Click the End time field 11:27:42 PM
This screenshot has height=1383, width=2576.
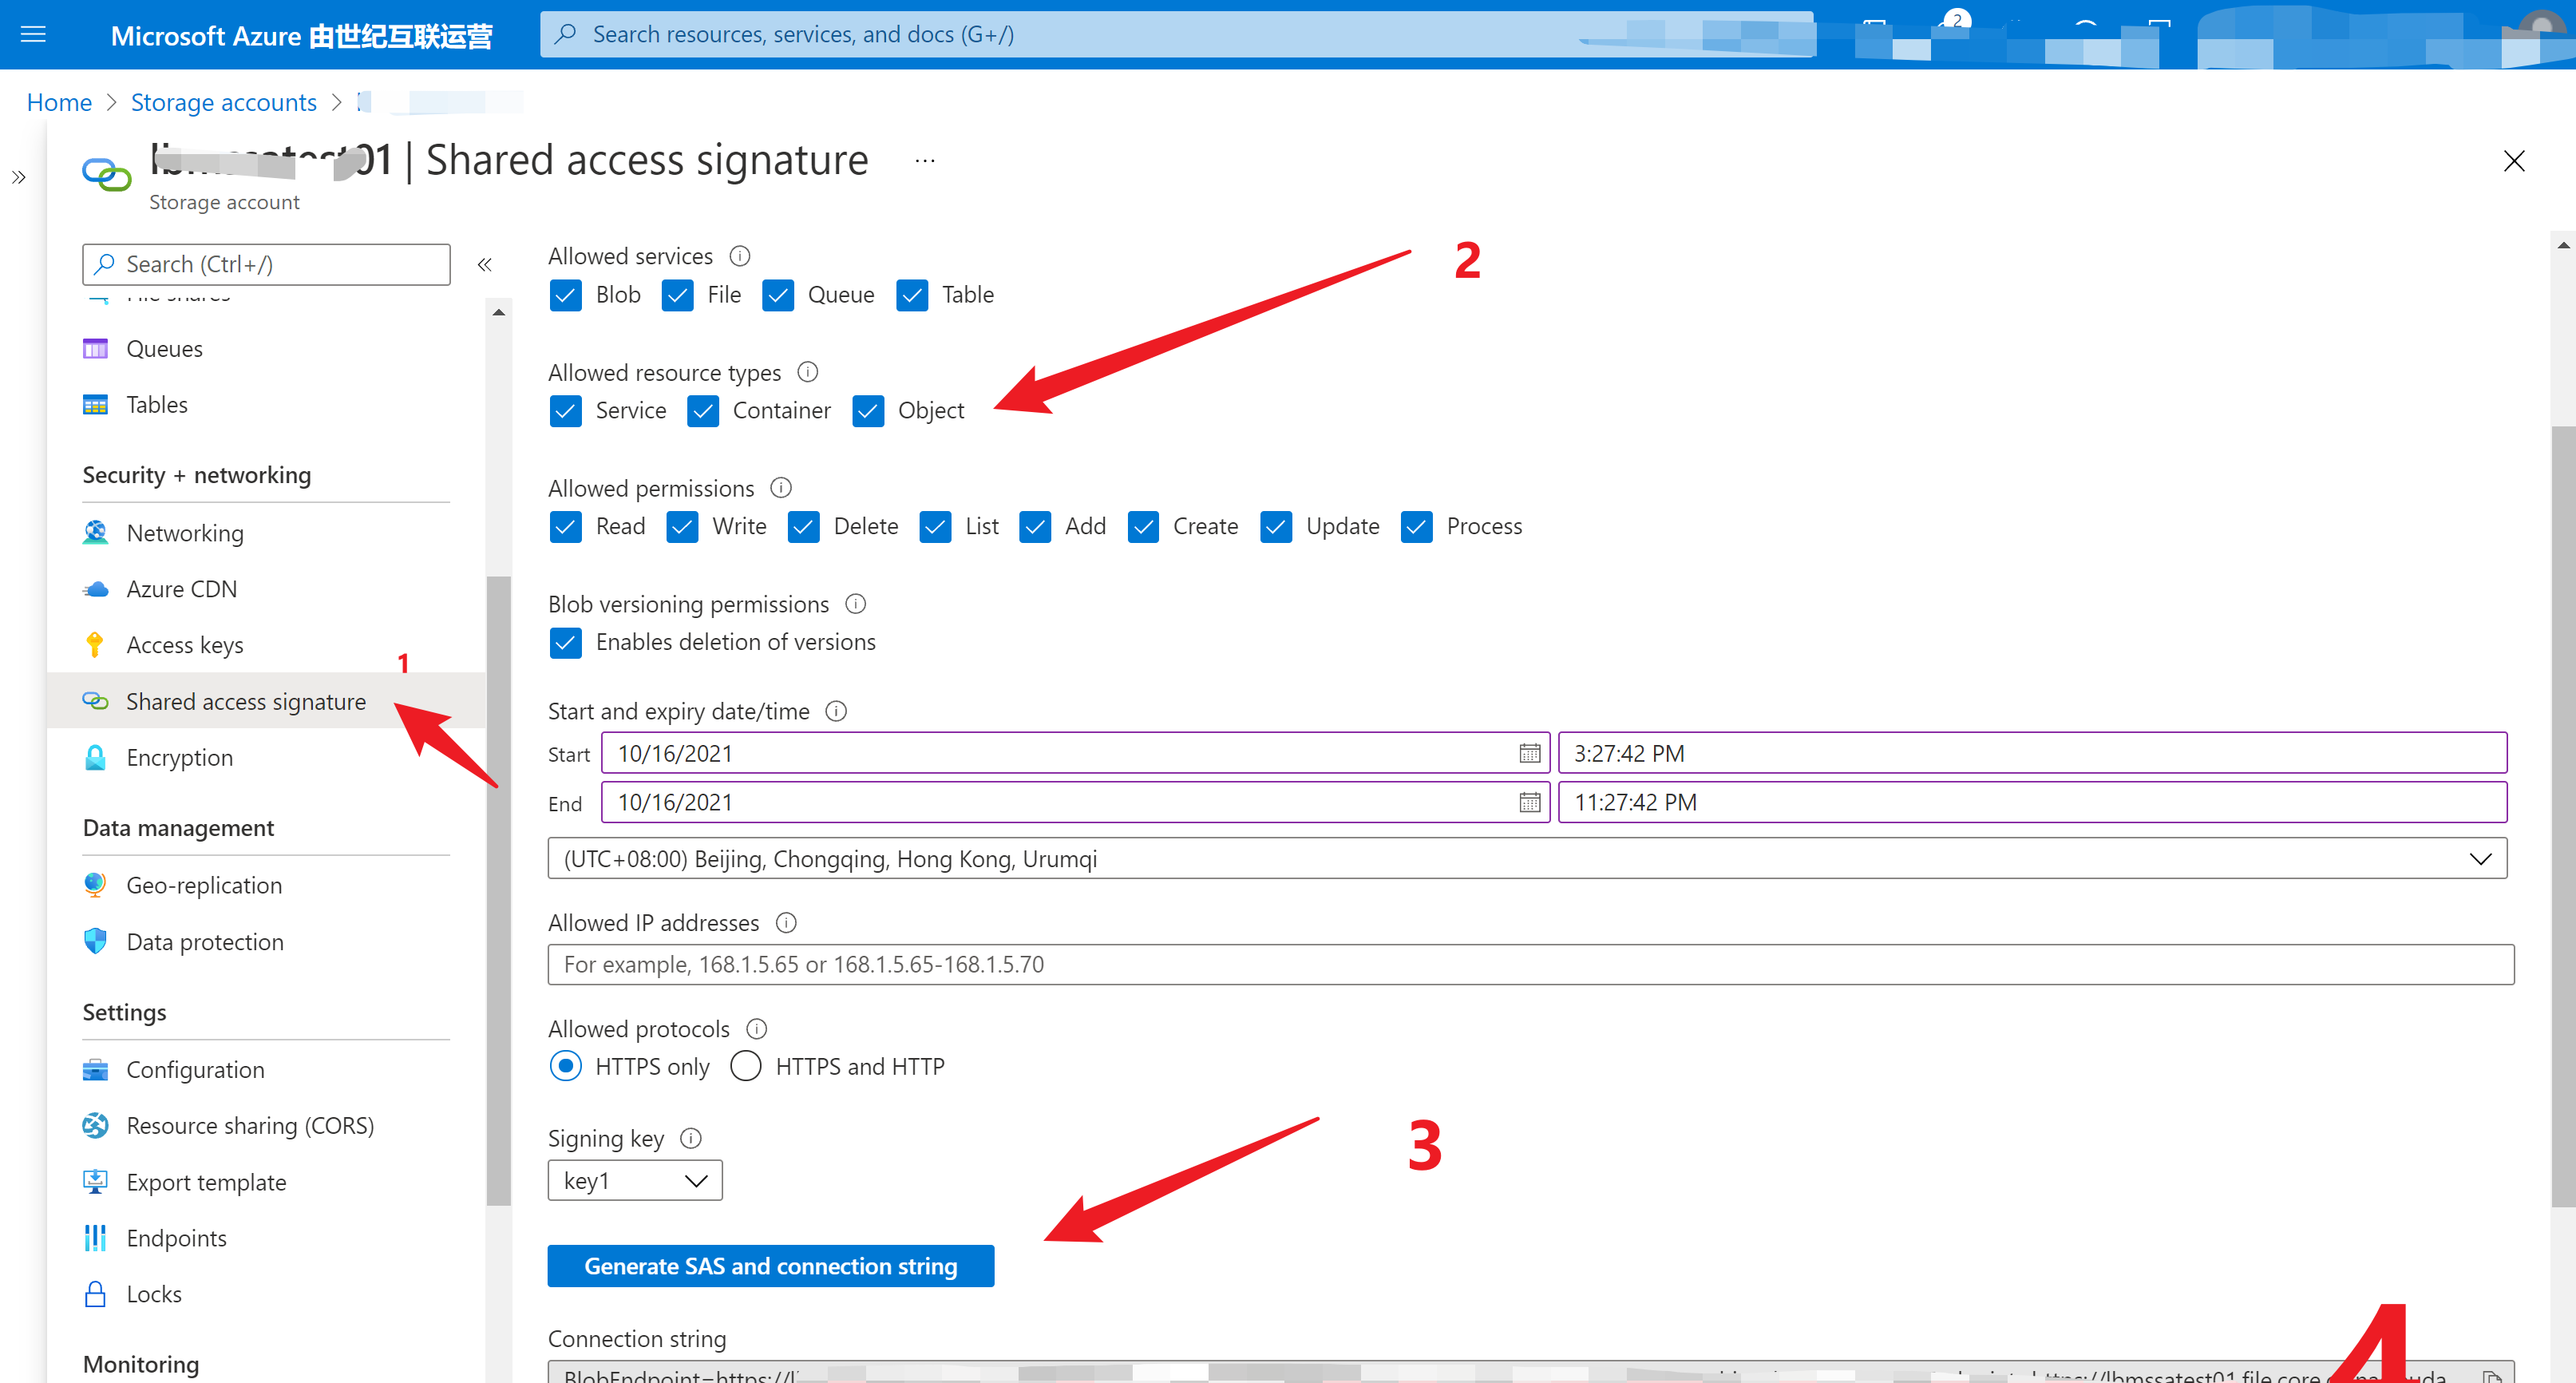click(2032, 802)
